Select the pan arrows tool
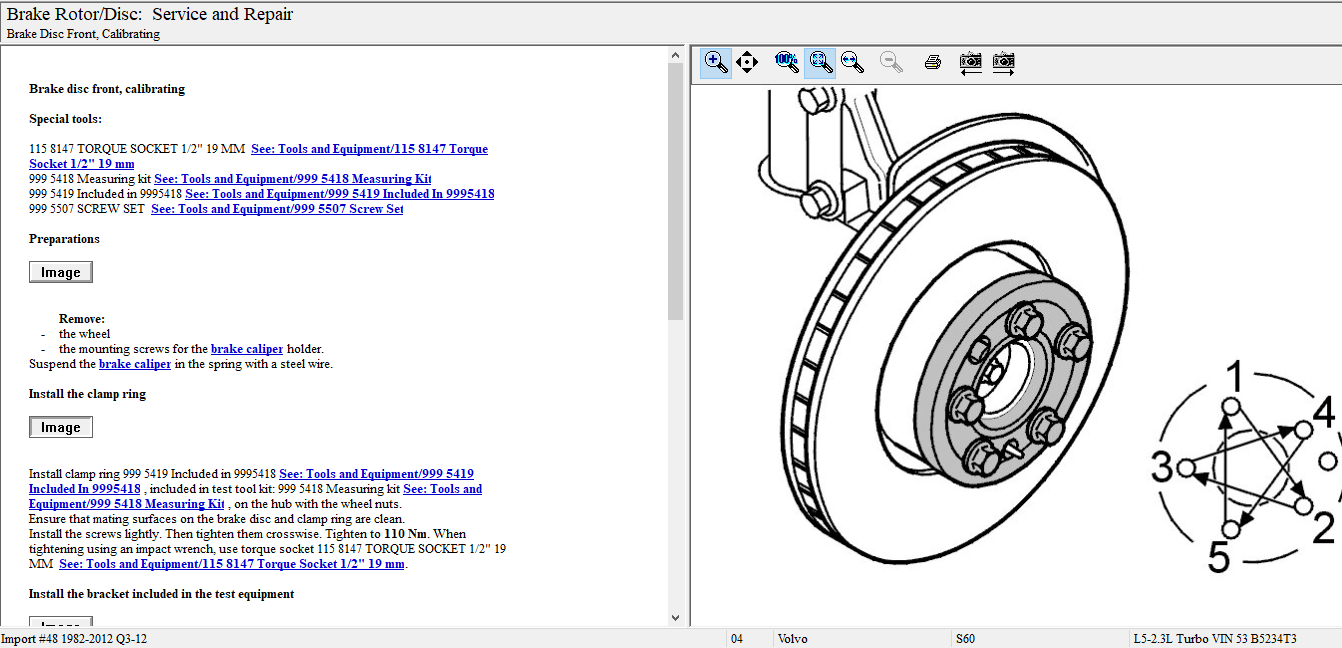1342x648 pixels. tap(747, 62)
